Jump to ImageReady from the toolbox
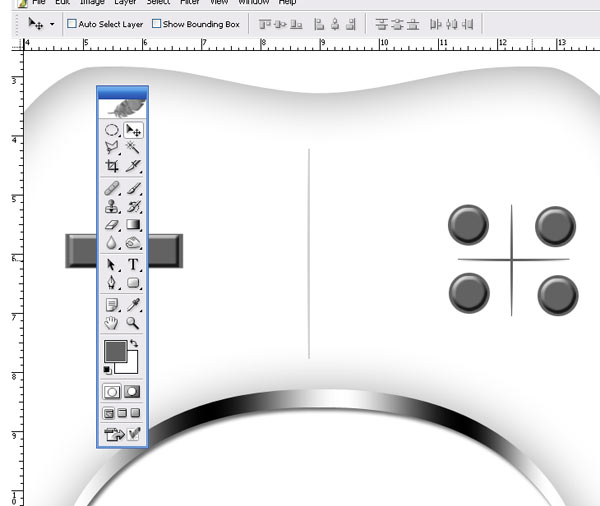Screen dimensions: 600x506 pos(114,434)
